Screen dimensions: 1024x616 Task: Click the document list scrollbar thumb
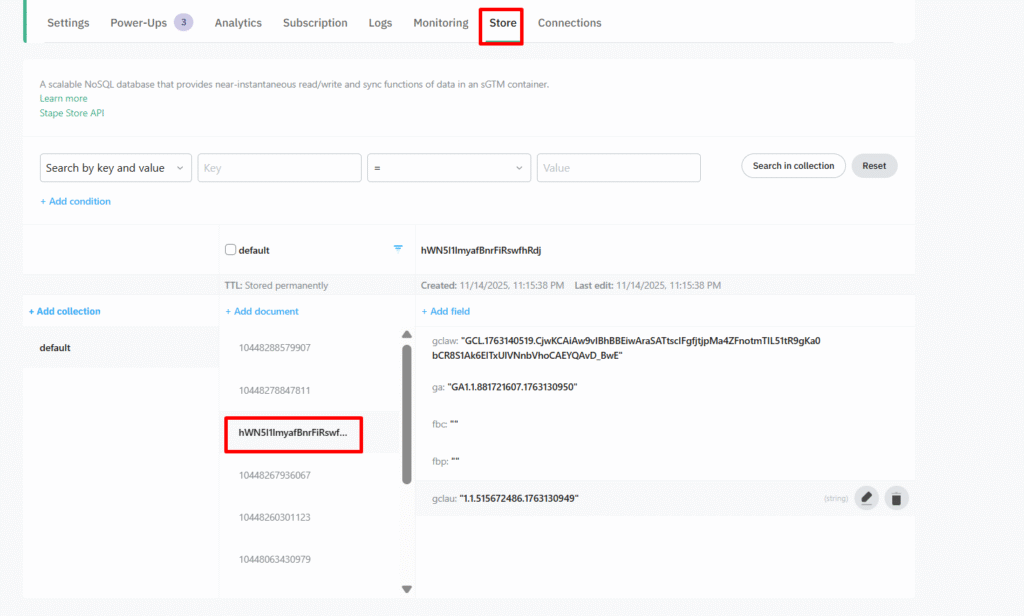tap(406, 414)
